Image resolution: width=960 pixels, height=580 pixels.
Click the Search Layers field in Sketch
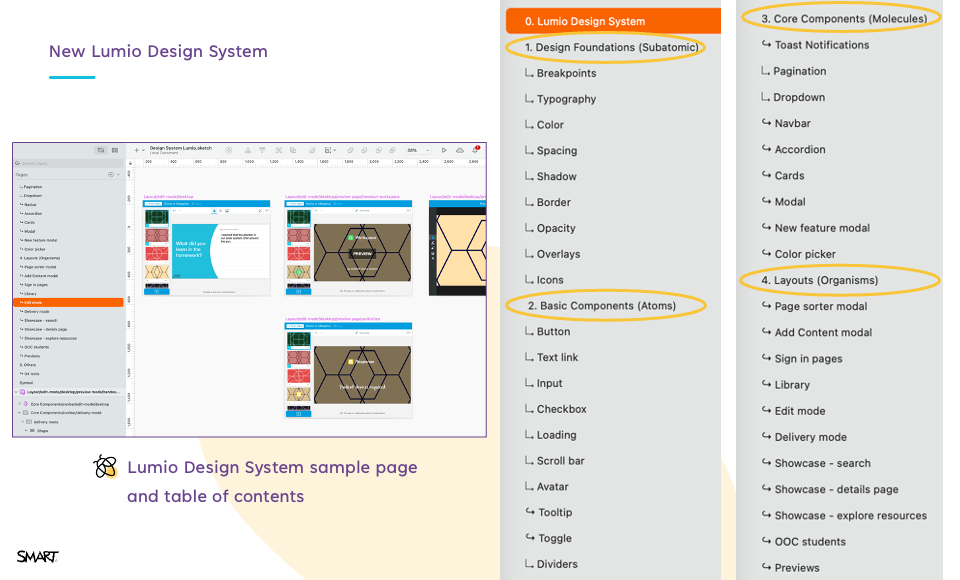click(x=69, y=164)
